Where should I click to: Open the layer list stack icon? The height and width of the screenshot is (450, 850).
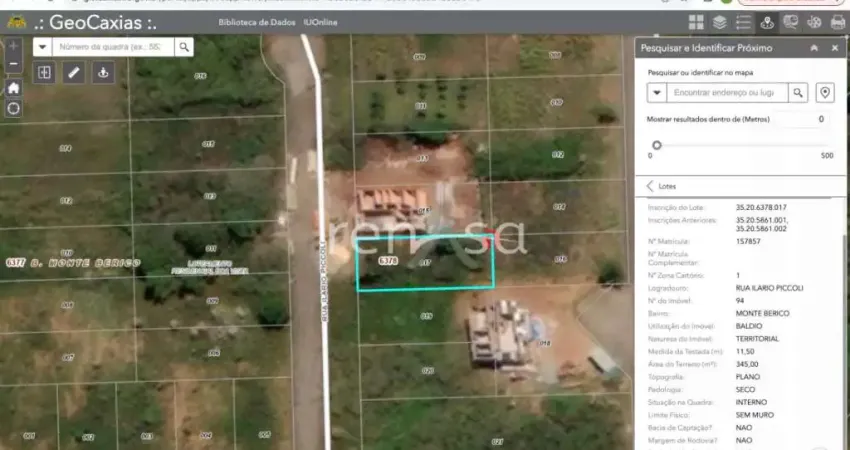coord(720,22)
